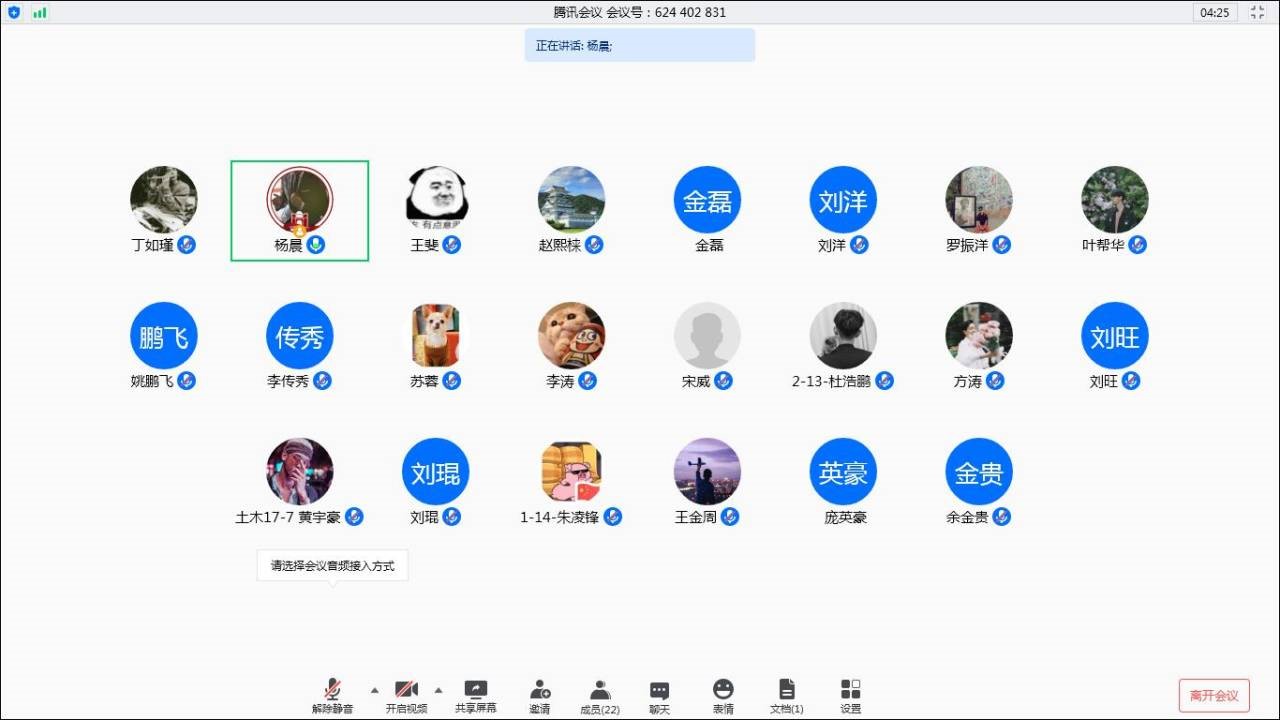
Task: Click the 请选择会议音频接入方式 tooltip
Action: tap(332, 566)
